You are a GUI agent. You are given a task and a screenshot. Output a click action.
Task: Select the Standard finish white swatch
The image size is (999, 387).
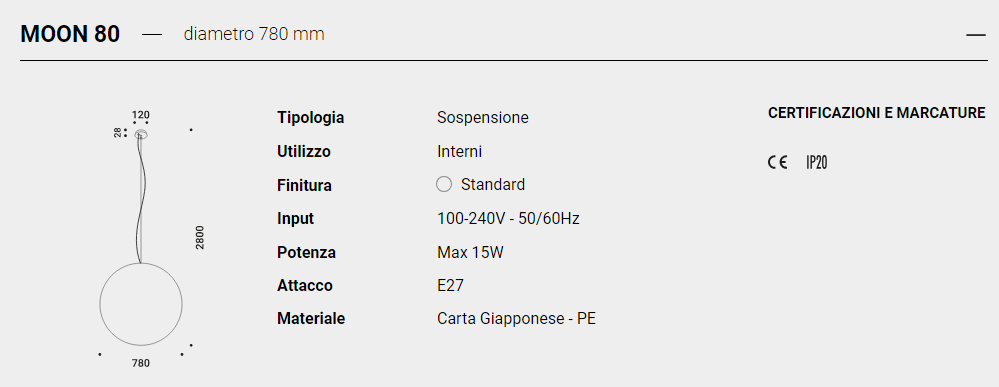click(443, 184)
